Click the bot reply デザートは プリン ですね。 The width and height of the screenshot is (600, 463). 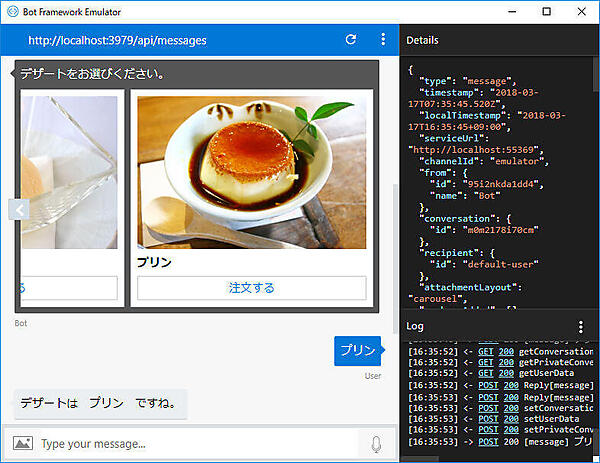[x=101, y=403]
